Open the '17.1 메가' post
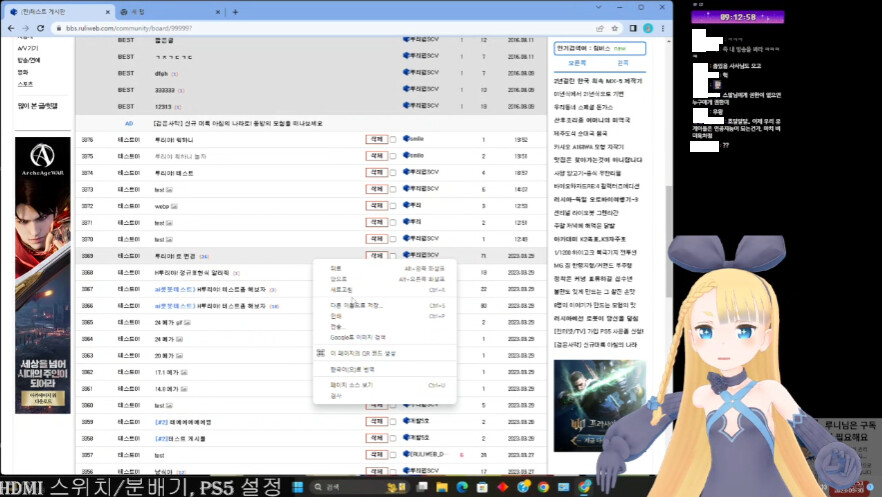The height and width of the screenshot is (497, 882). 166,372
